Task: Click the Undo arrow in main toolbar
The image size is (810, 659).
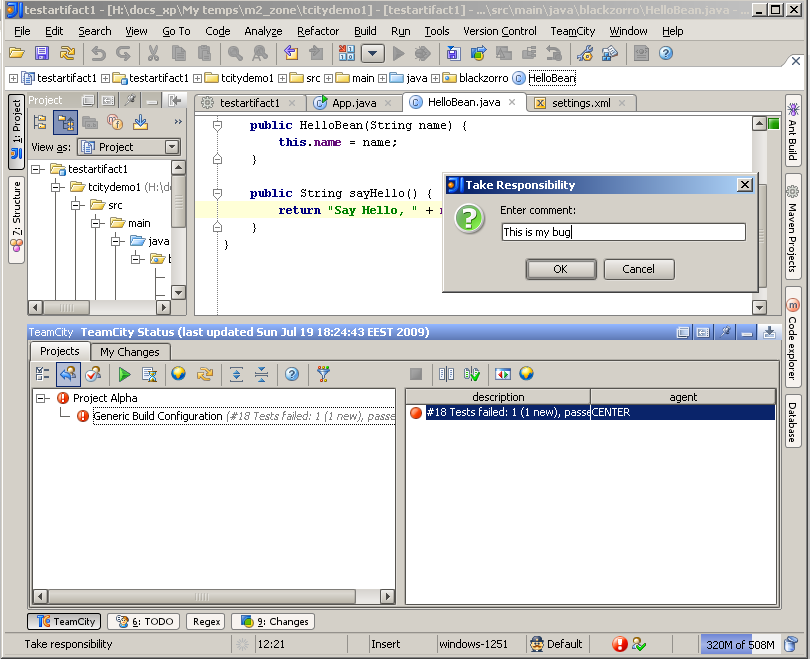Action: pyautogui.click(x=98, y=53)
